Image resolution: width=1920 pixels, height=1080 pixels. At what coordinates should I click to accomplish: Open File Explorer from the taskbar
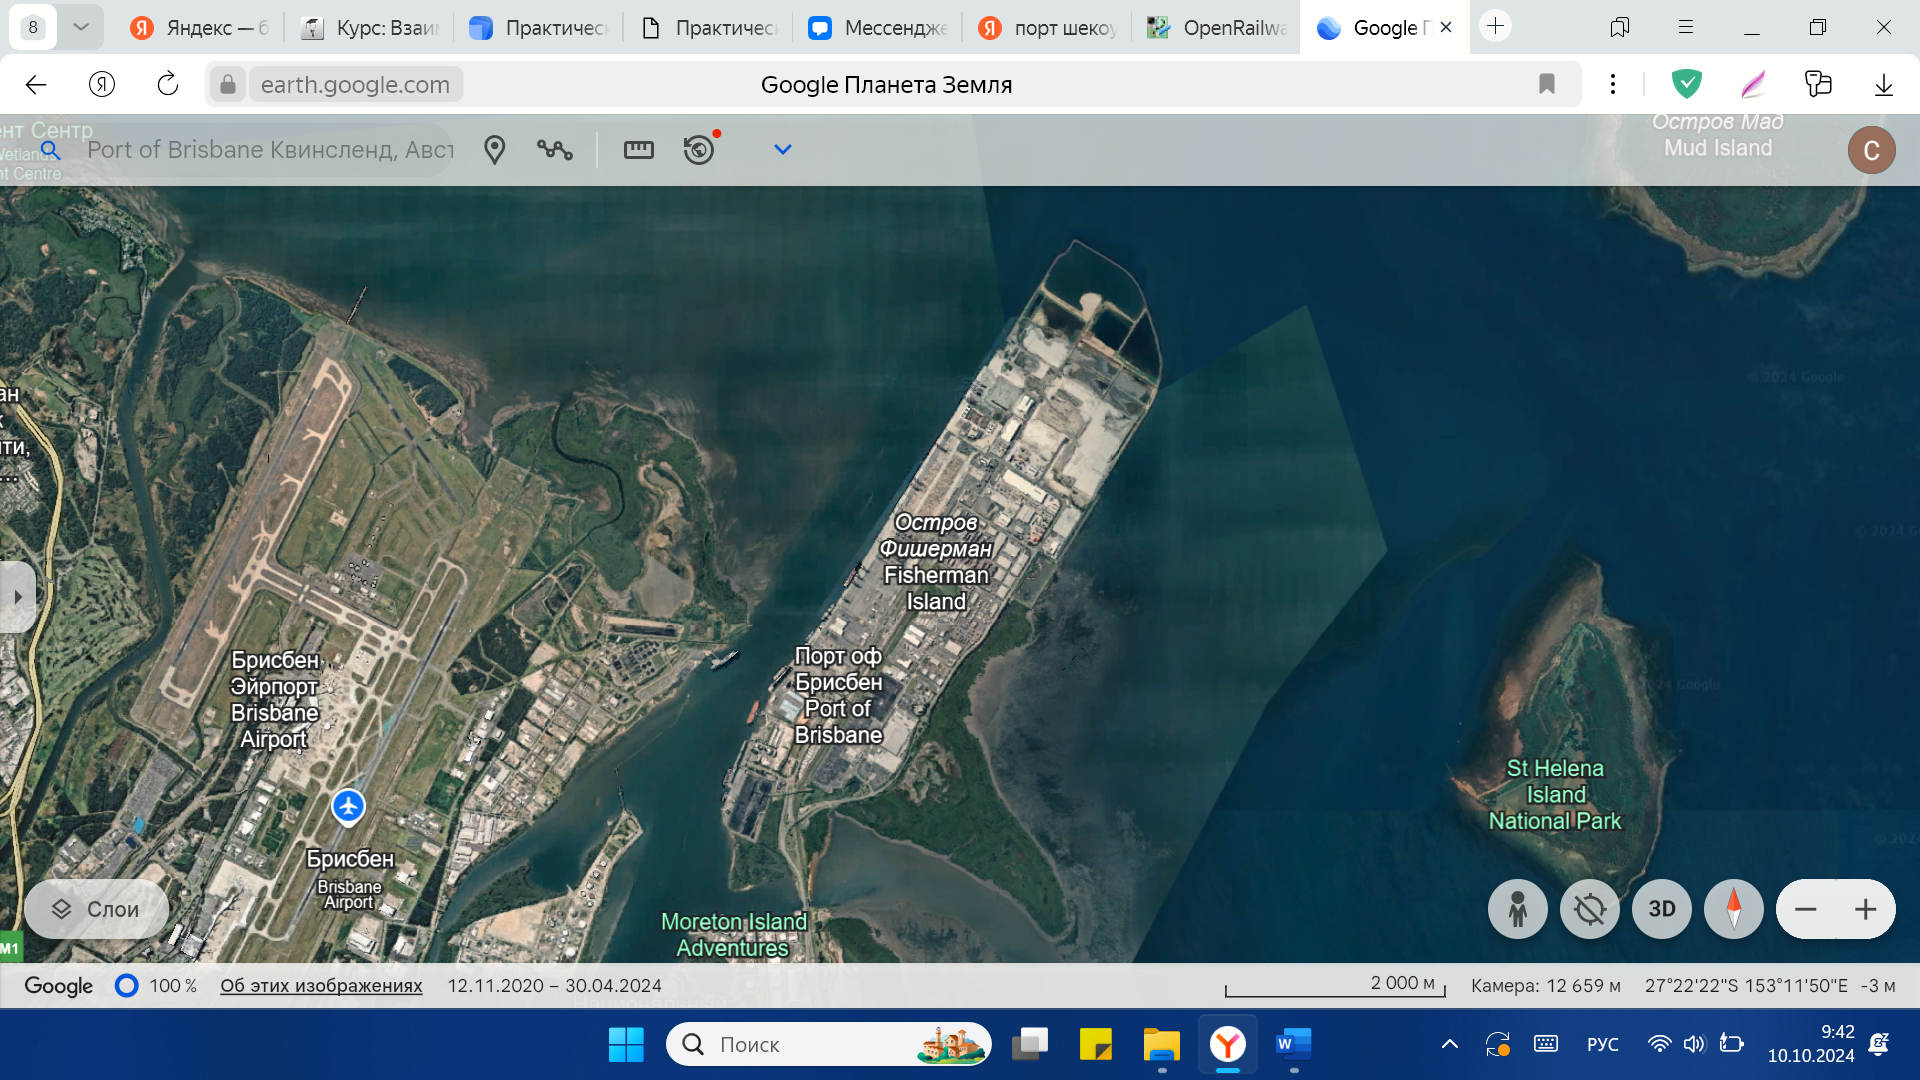pyautogui.click(x=1162, y=1045)
